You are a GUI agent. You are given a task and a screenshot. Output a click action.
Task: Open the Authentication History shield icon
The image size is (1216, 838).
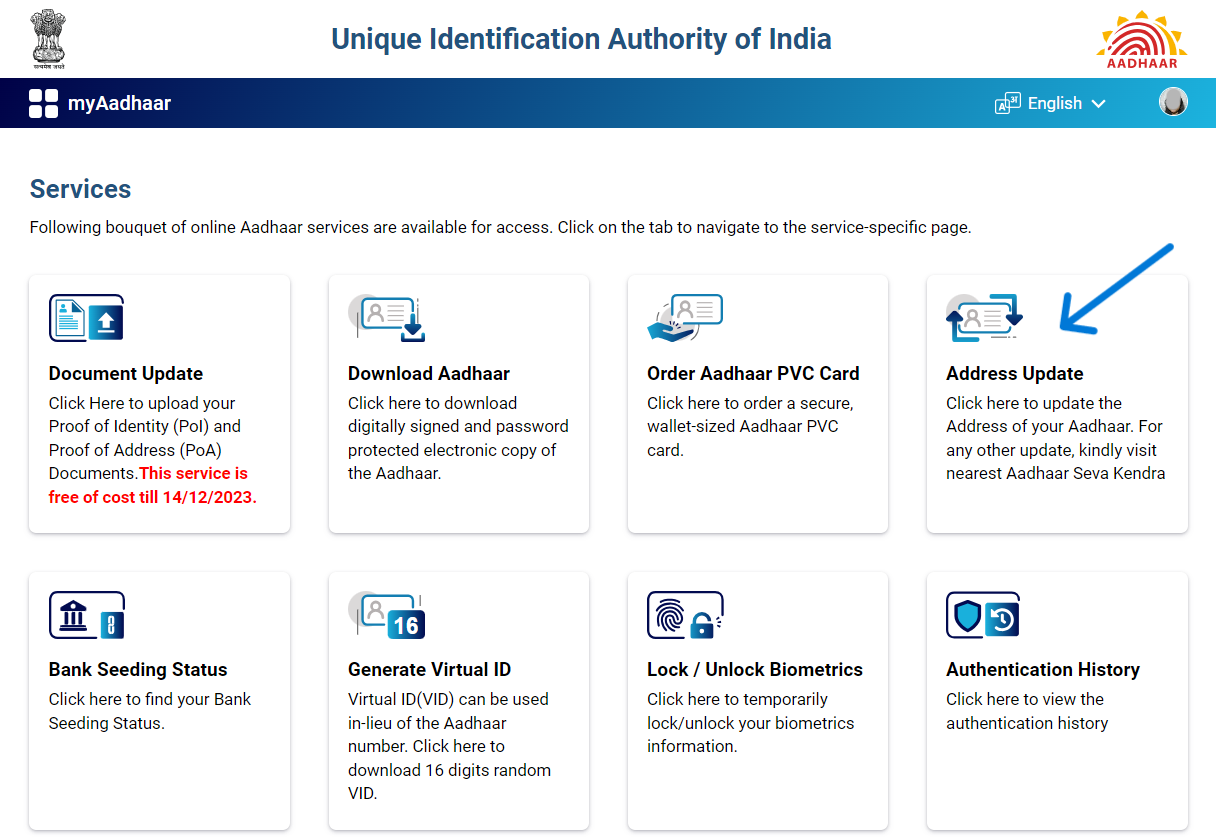[983, 615]
